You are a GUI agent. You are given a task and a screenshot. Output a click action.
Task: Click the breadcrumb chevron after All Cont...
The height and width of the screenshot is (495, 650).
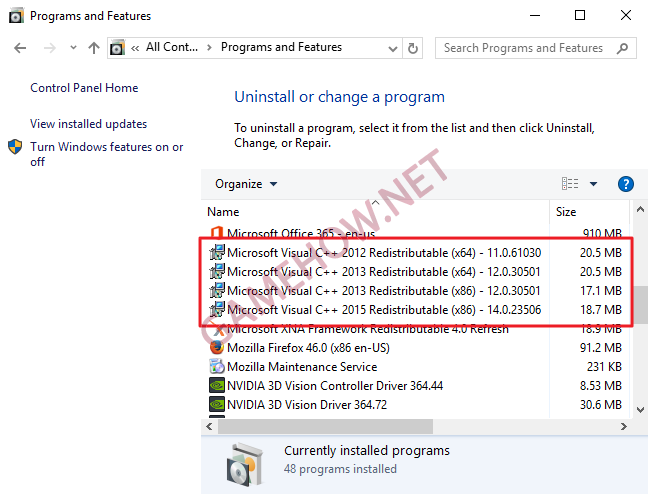[x=209, y=48]
